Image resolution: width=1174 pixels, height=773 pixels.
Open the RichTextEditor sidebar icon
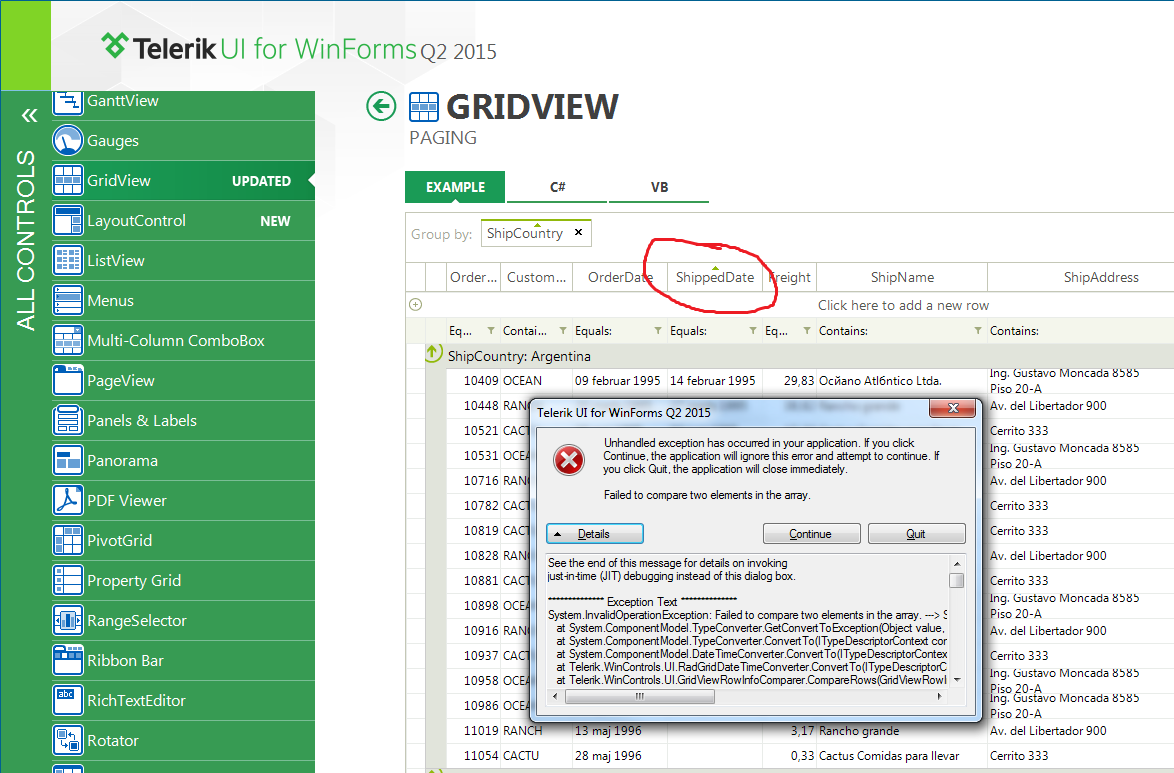tap(67, 700)
